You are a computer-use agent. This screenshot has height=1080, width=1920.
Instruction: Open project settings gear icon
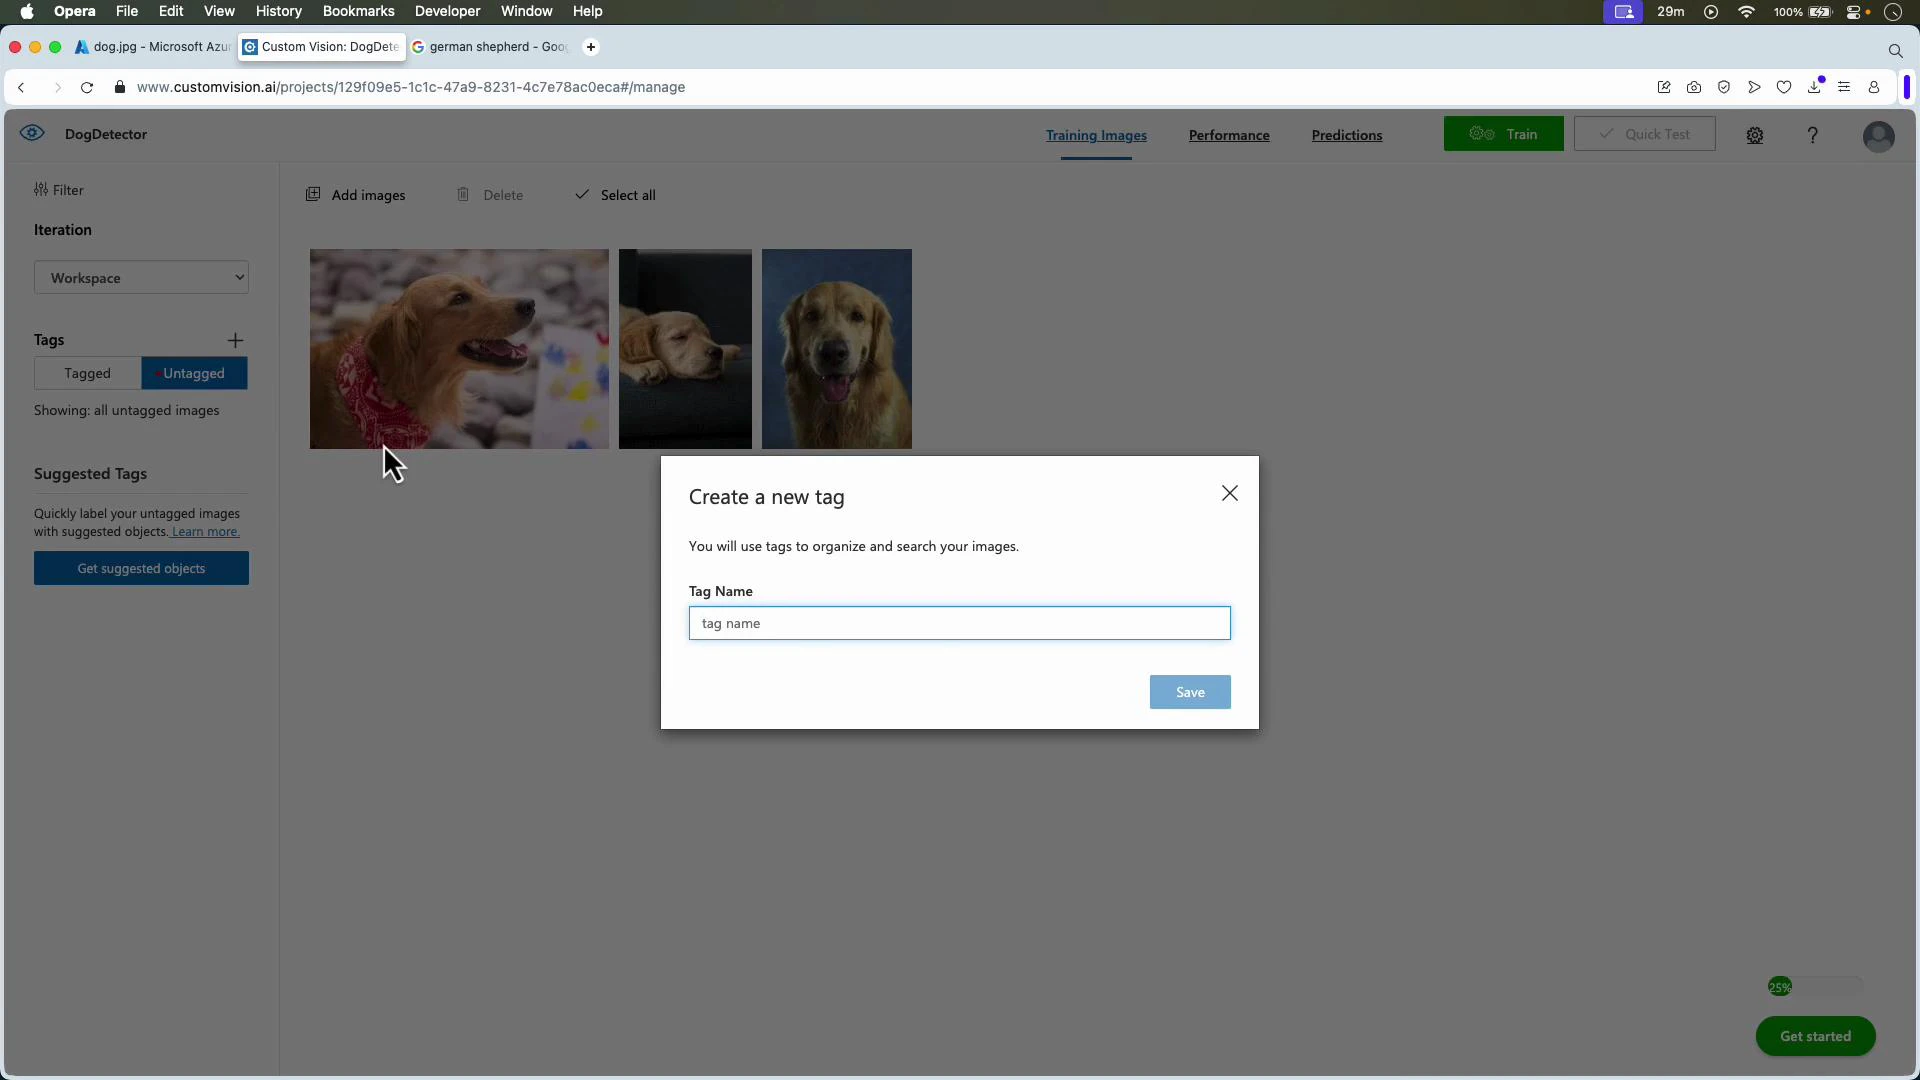pos(1754,135)
